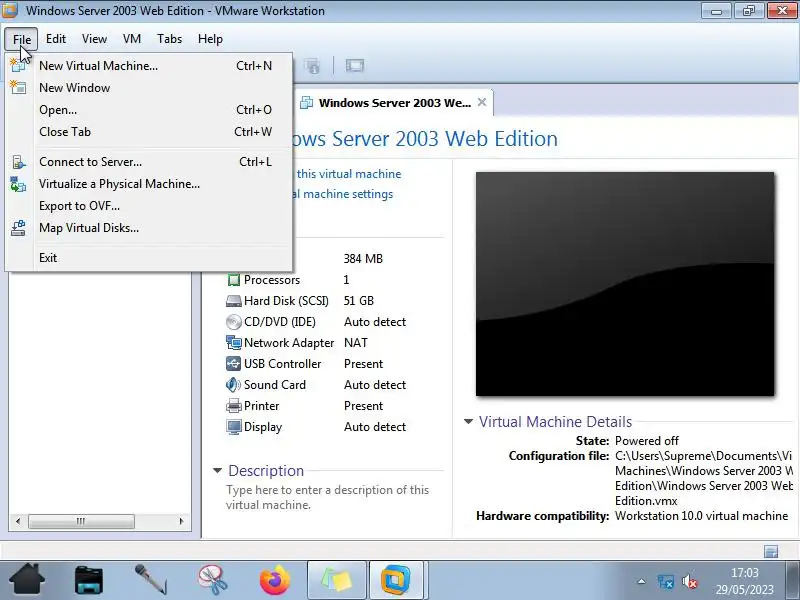Click the Show desktop button at taskbar edge
Viewport: 800px width, 600px height.
tap(793, 580)
